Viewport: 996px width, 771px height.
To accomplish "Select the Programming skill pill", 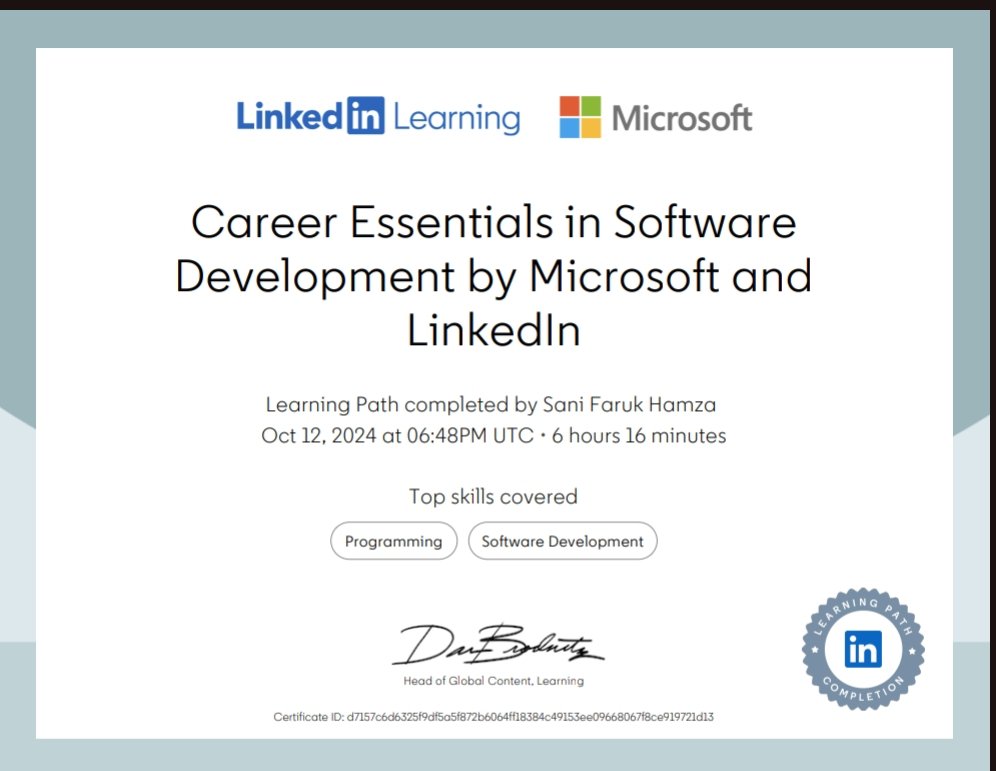I will tap(393, 541).
